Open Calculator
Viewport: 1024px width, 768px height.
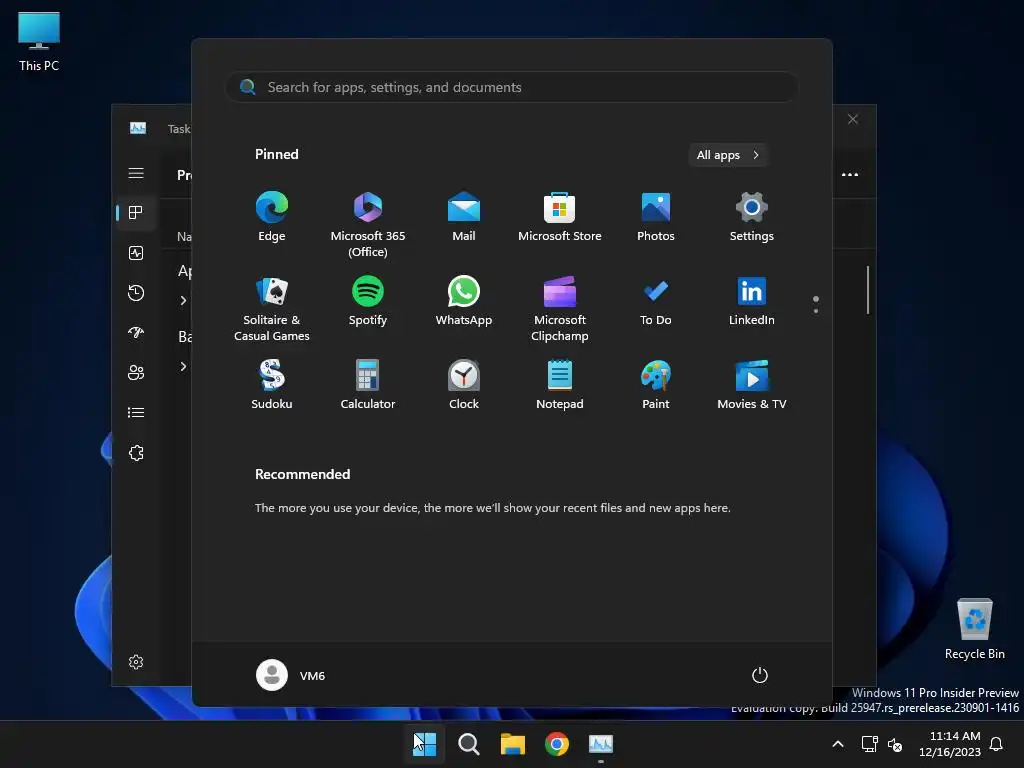[x=368, y=385]
